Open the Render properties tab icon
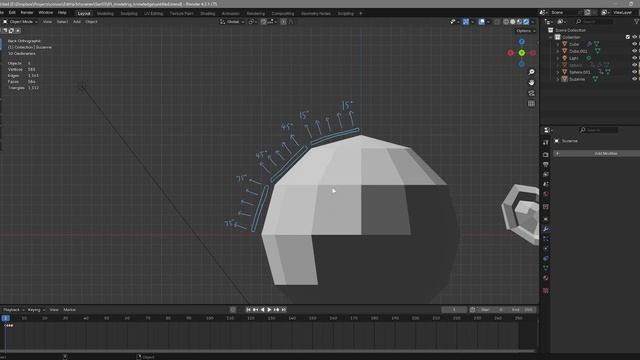The image size is (640, 360). coord(546,155)
